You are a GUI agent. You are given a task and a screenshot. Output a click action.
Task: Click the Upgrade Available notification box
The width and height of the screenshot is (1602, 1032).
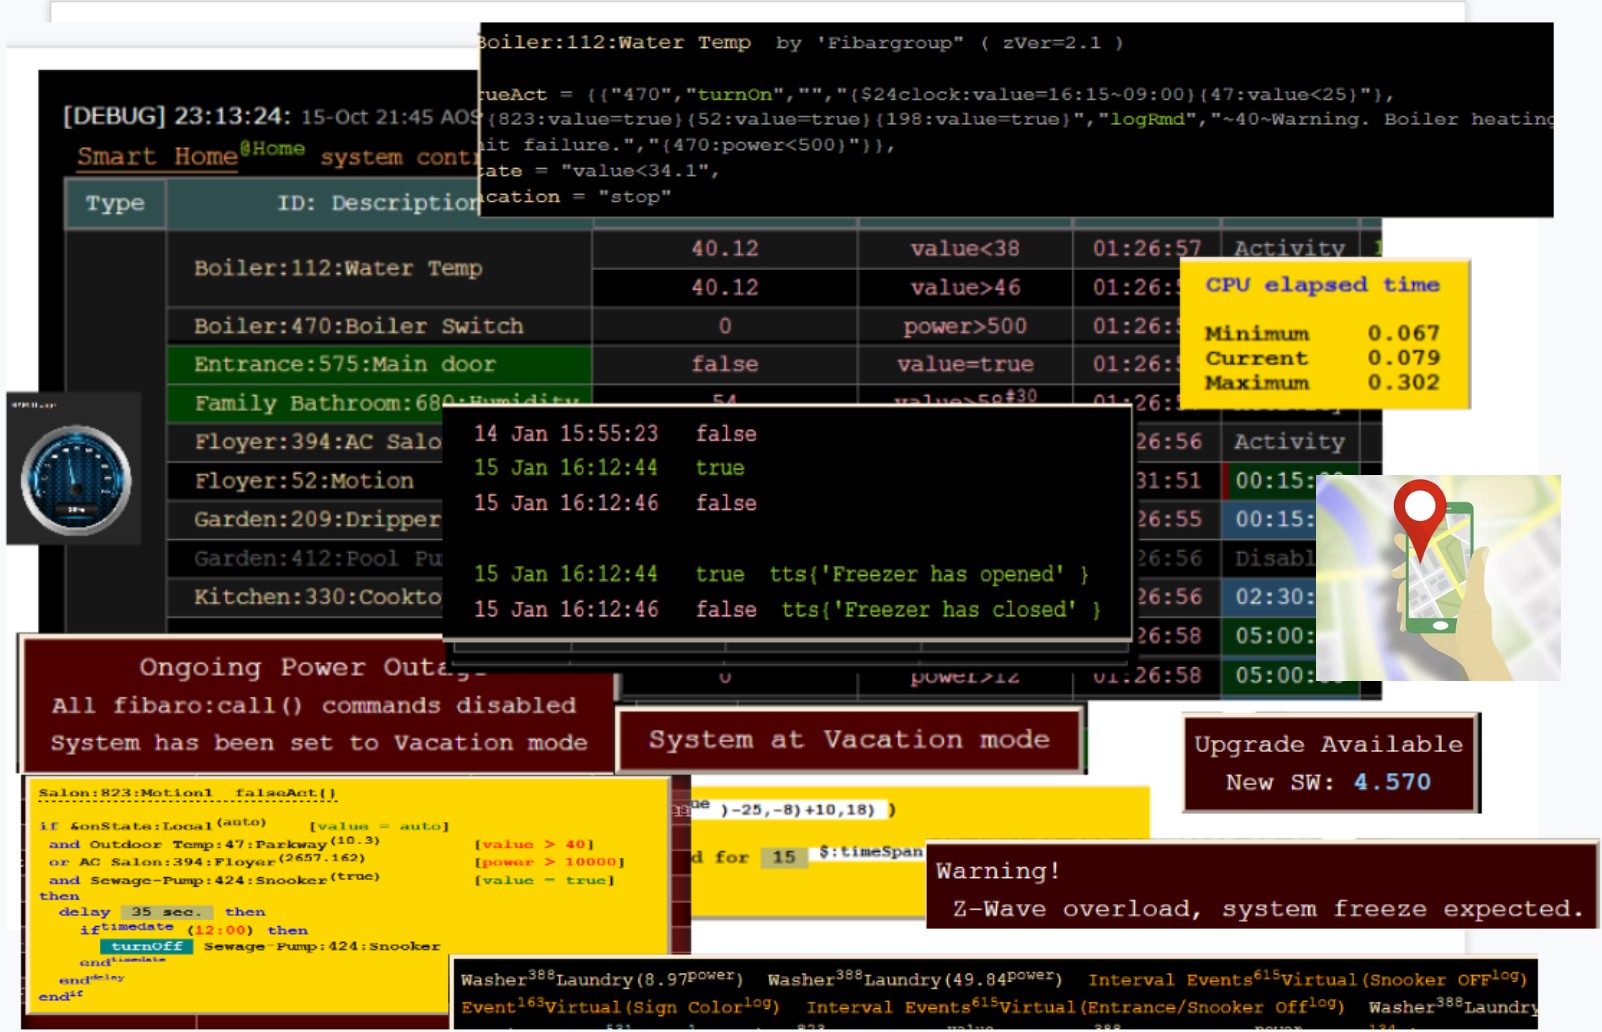pyautogui.click(x=1329, y=762)
